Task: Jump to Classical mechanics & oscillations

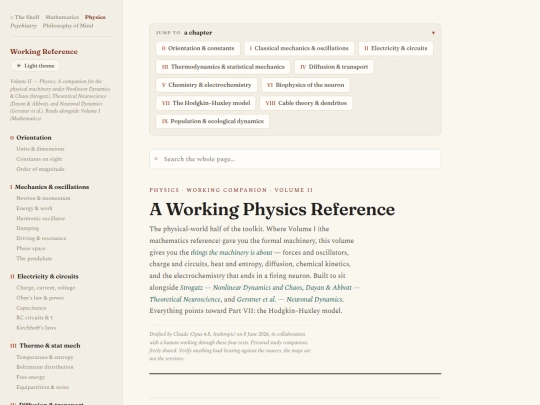Action: point(299,48)
